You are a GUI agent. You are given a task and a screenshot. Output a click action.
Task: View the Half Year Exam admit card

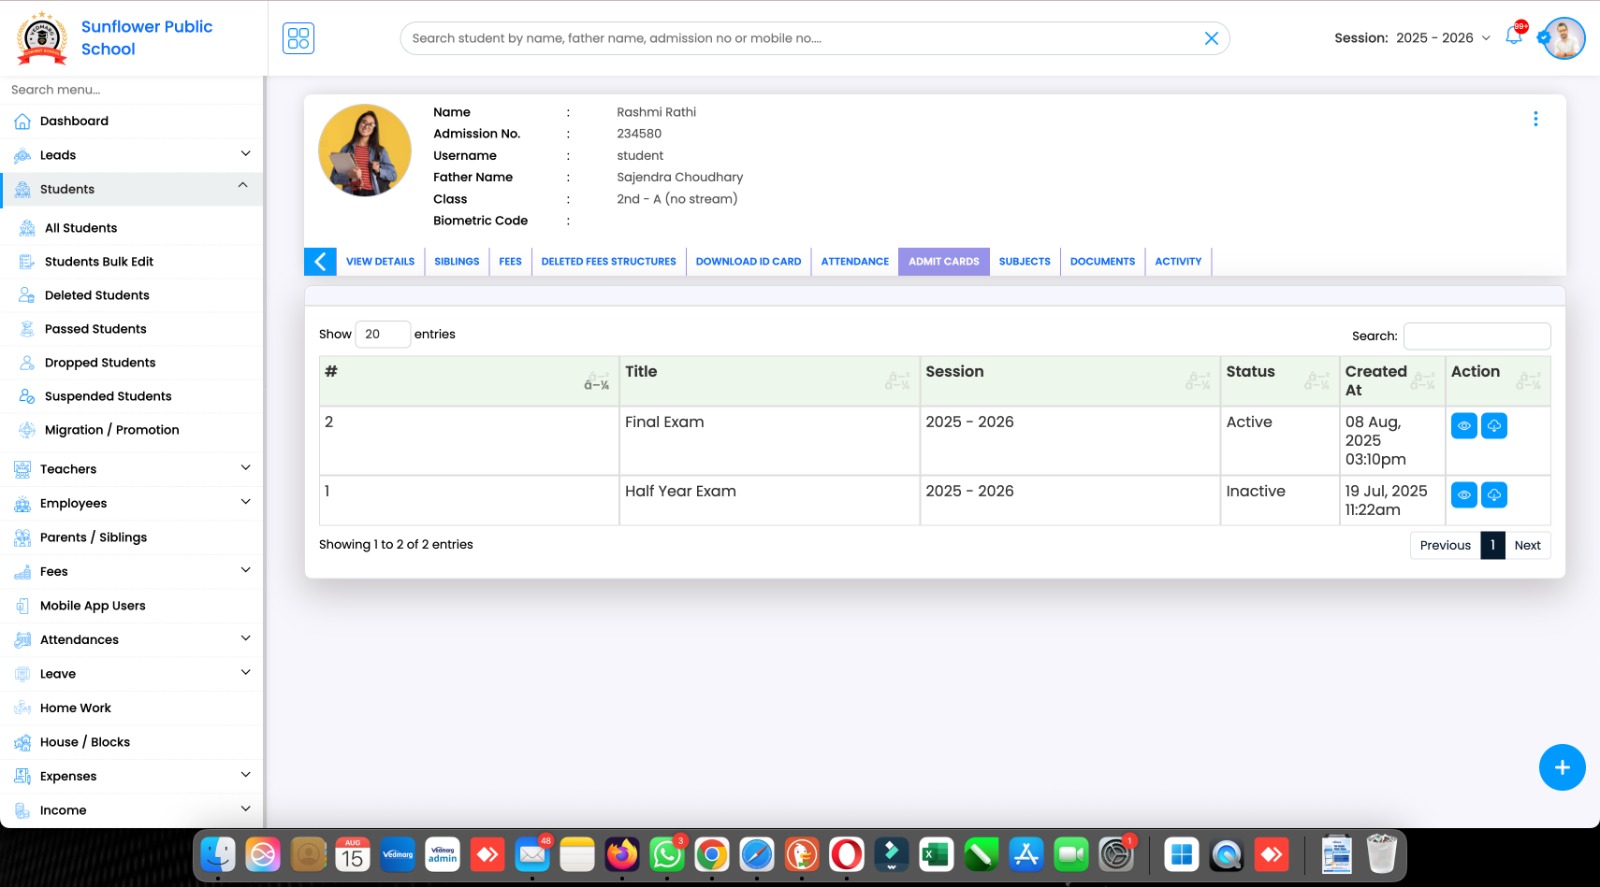point(1463,495)
